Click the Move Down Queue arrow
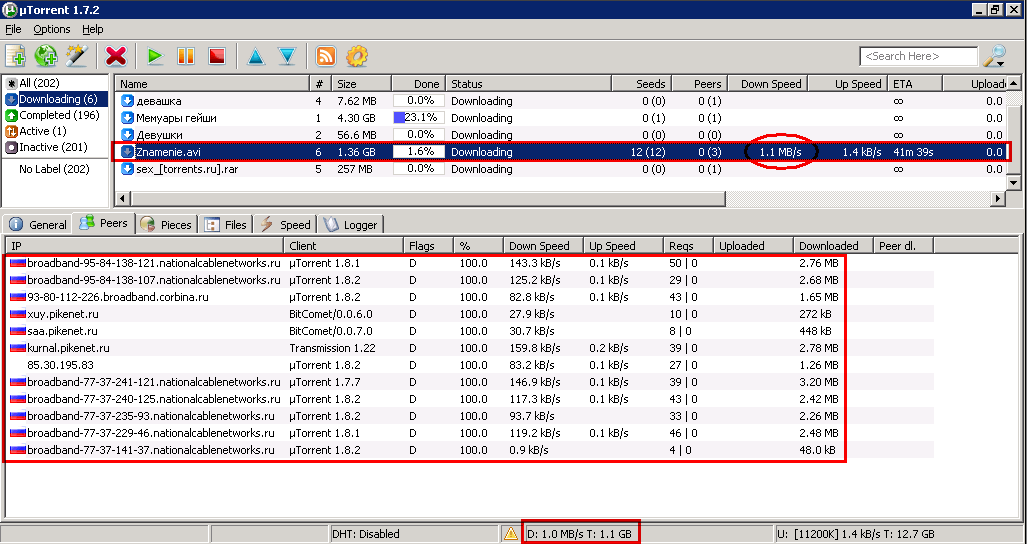The height and width of the screenshot is (544, 1027). click(x=287, y=56)
